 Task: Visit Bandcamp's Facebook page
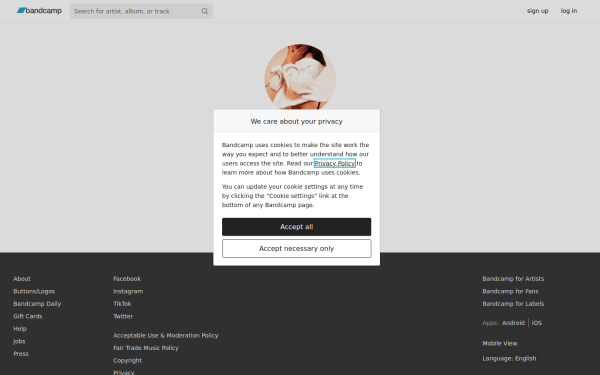tap(127, 279)
